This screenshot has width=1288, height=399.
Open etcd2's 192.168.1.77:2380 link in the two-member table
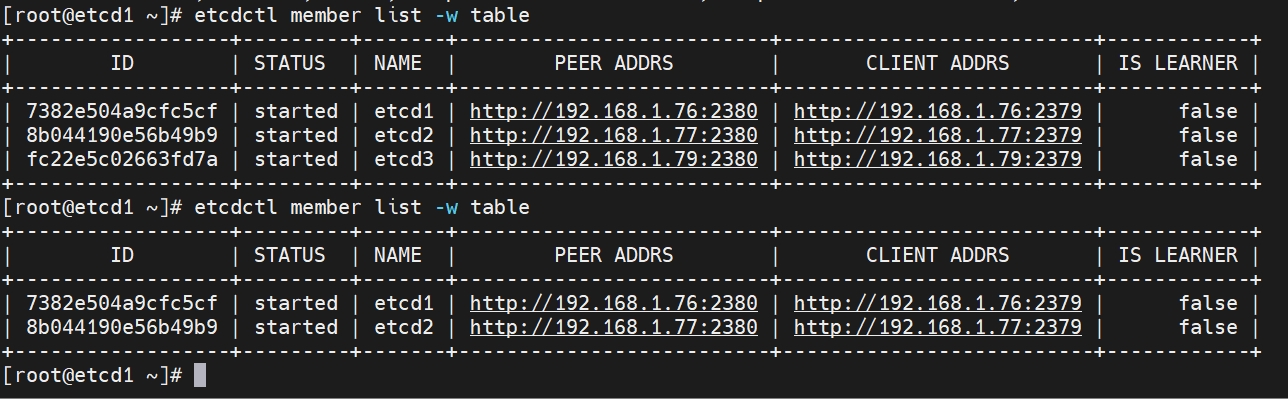point(614,327)
